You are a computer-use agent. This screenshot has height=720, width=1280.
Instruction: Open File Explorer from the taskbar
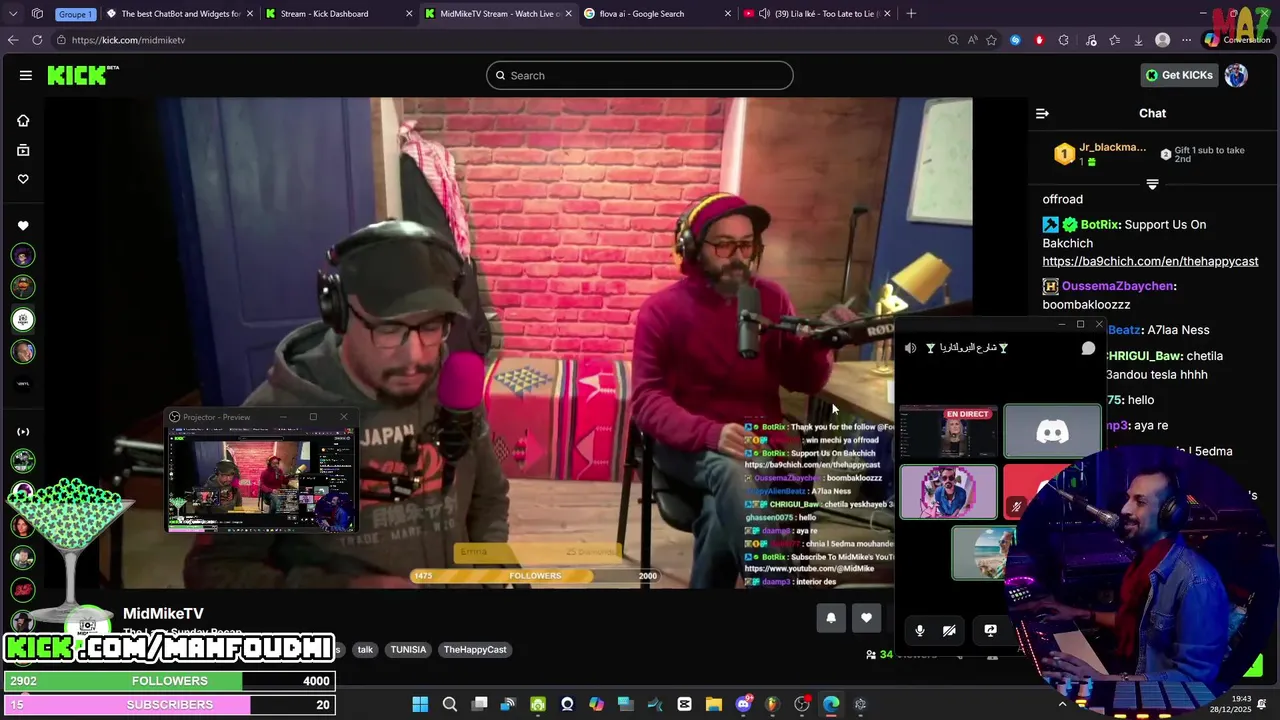click(x=713, y=704)
